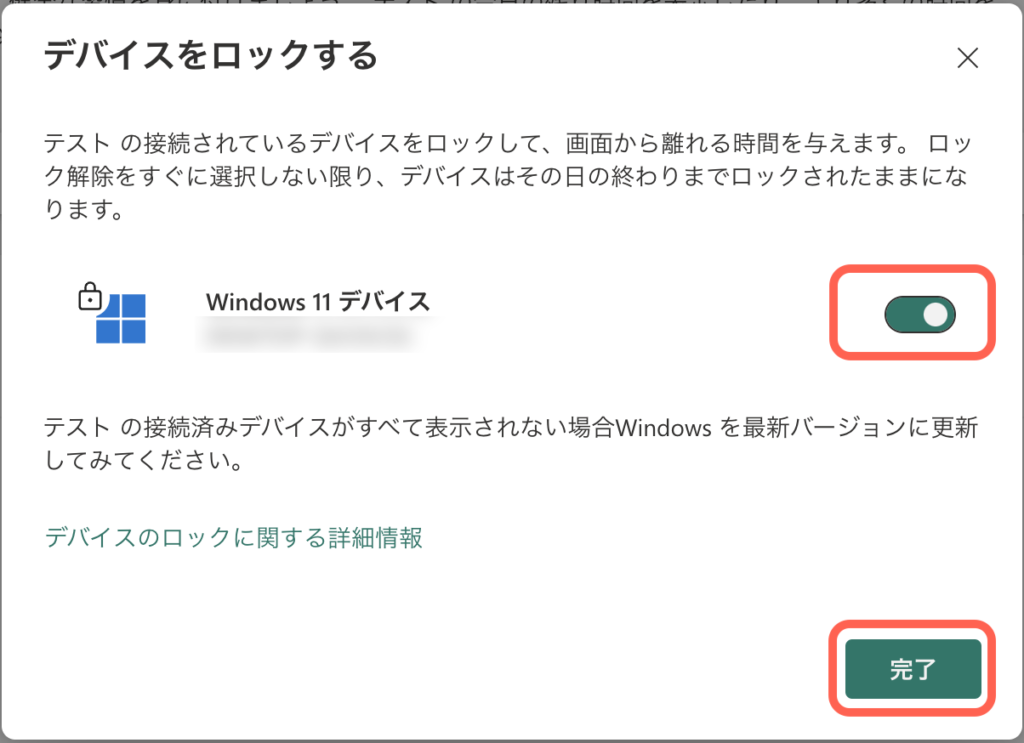Click the blurred device name under Windows 11 デバイス
Viewport: 1024px width, 743px height.
click(x=307, y=336)
